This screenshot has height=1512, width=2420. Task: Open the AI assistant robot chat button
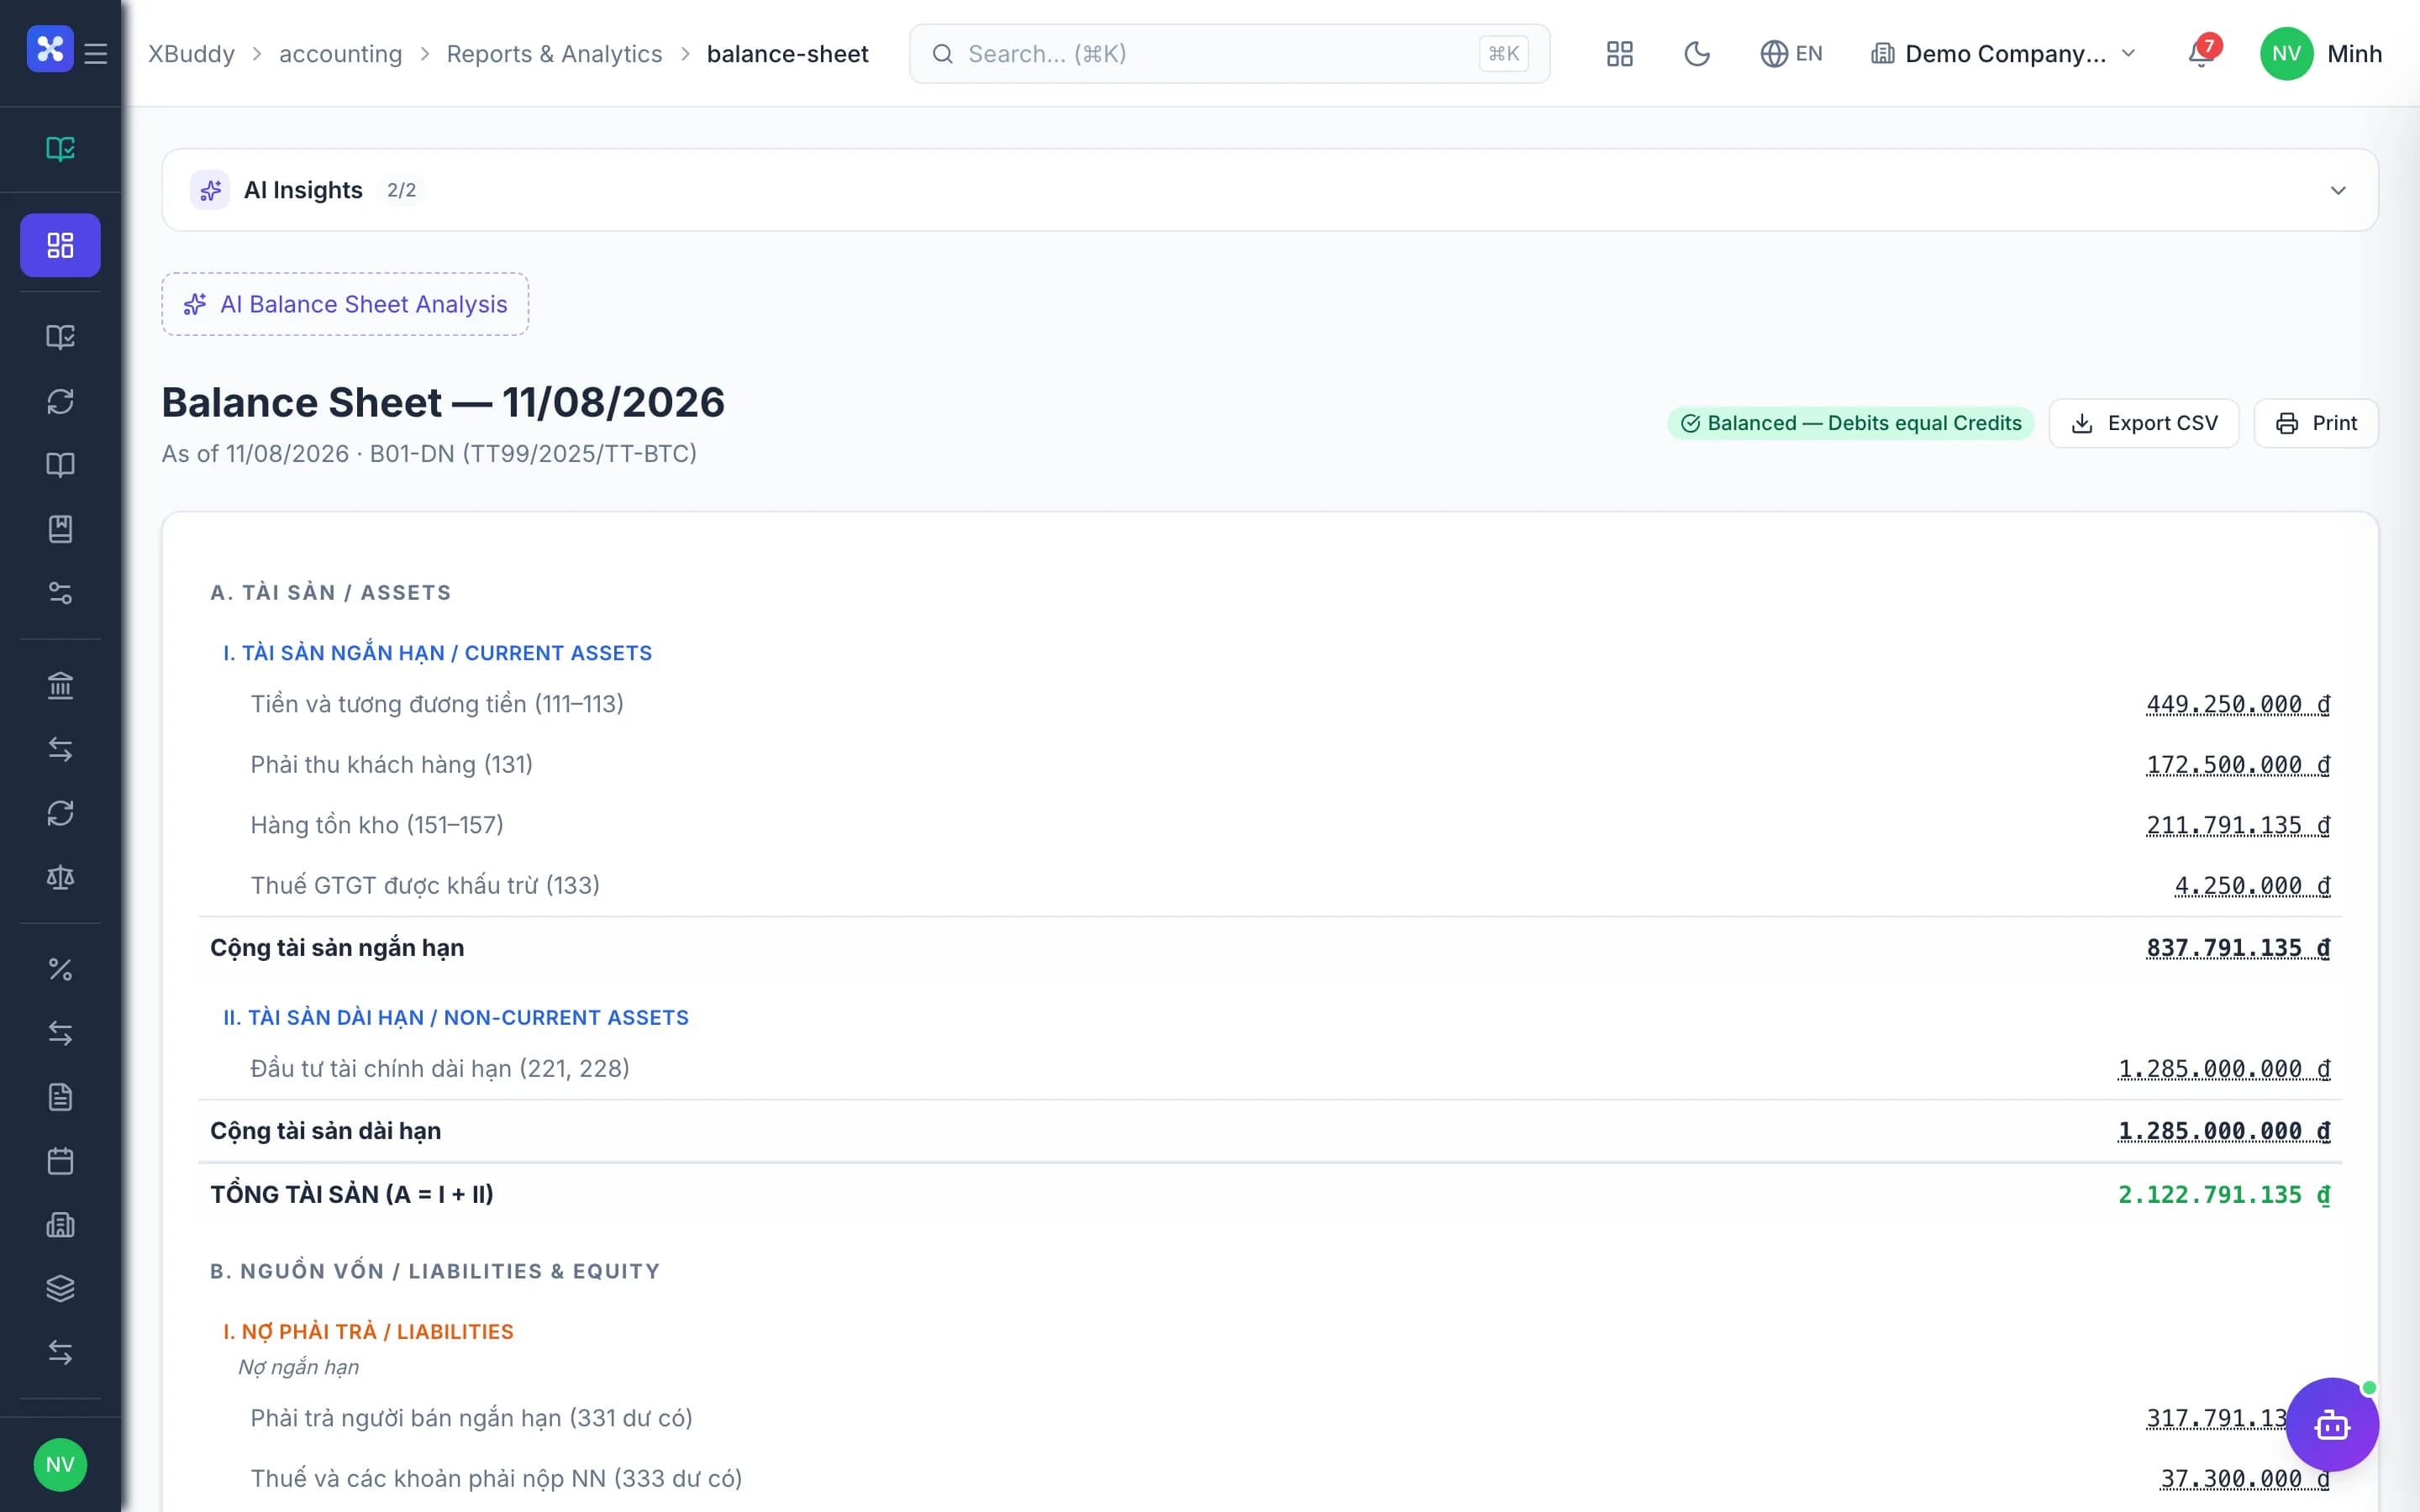coord(2332,1425)
